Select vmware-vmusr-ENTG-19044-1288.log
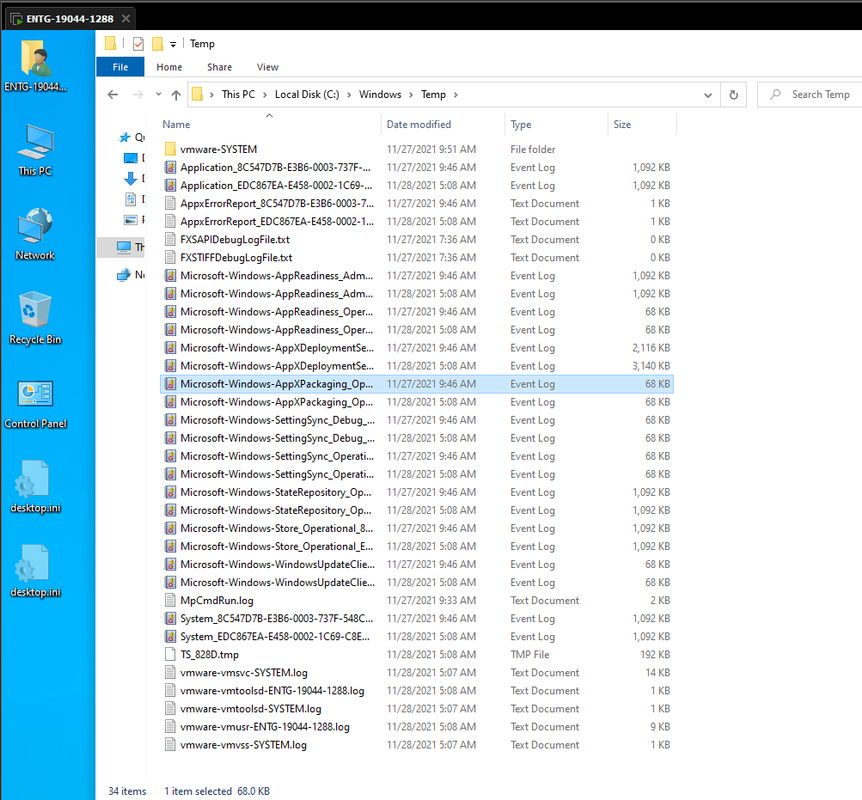The height and width of the screenshot is (800, 862). pos(417,727)
